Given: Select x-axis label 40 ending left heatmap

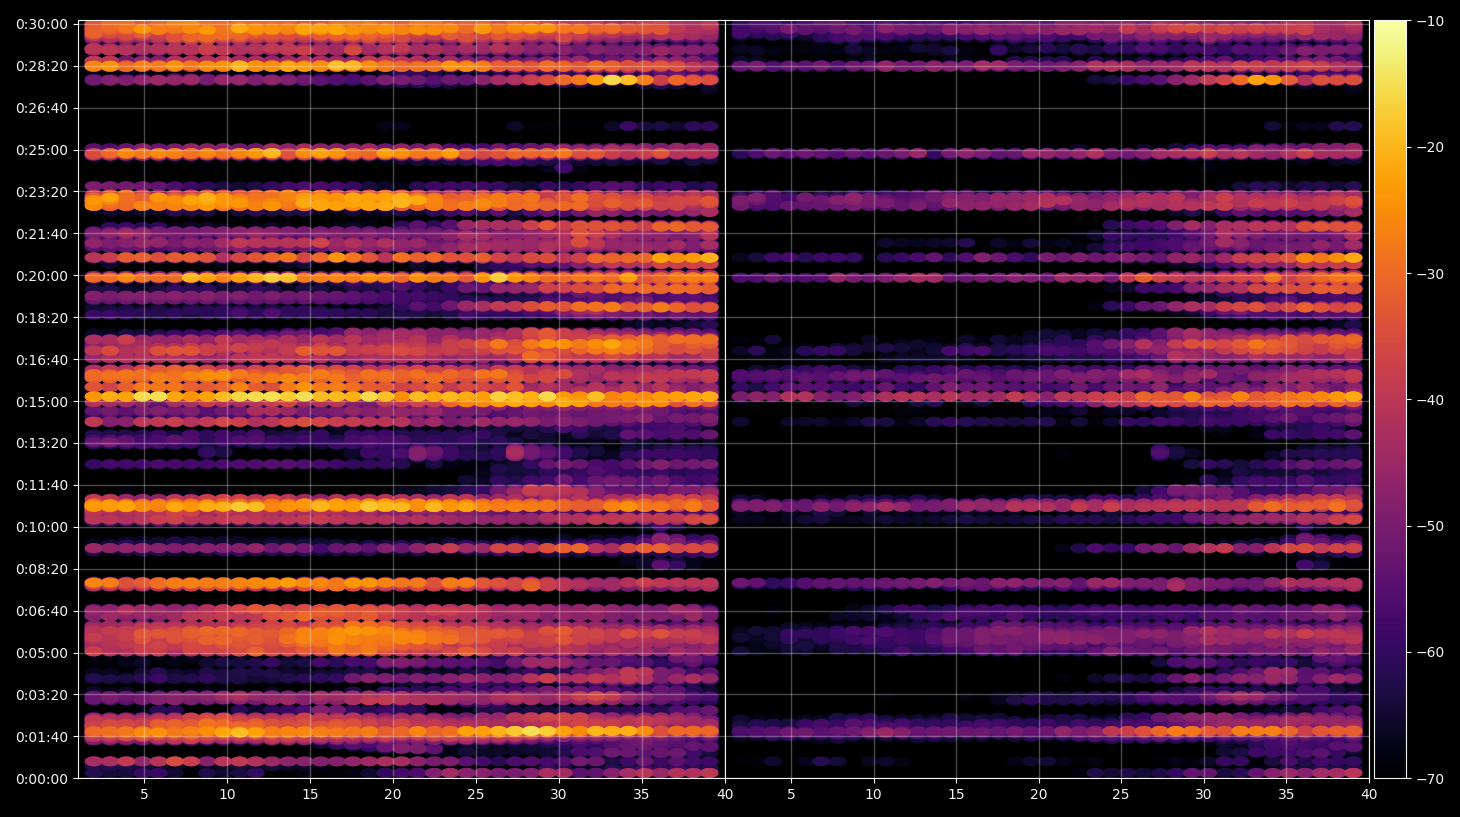Looking at the screenshot, I should [725, 795].
